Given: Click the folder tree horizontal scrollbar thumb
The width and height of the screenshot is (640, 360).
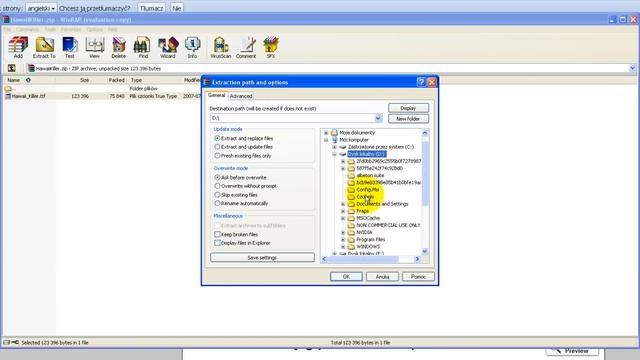Looking at the screenshot, I should [363, 259].
